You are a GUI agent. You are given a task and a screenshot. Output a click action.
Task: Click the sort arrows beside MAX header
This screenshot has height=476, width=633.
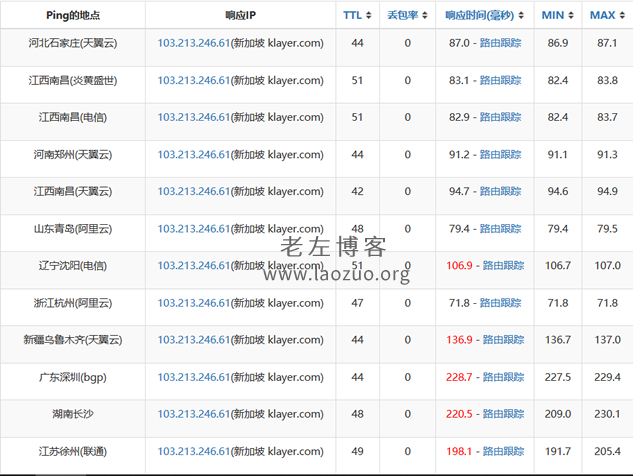(x=622, y=15)
